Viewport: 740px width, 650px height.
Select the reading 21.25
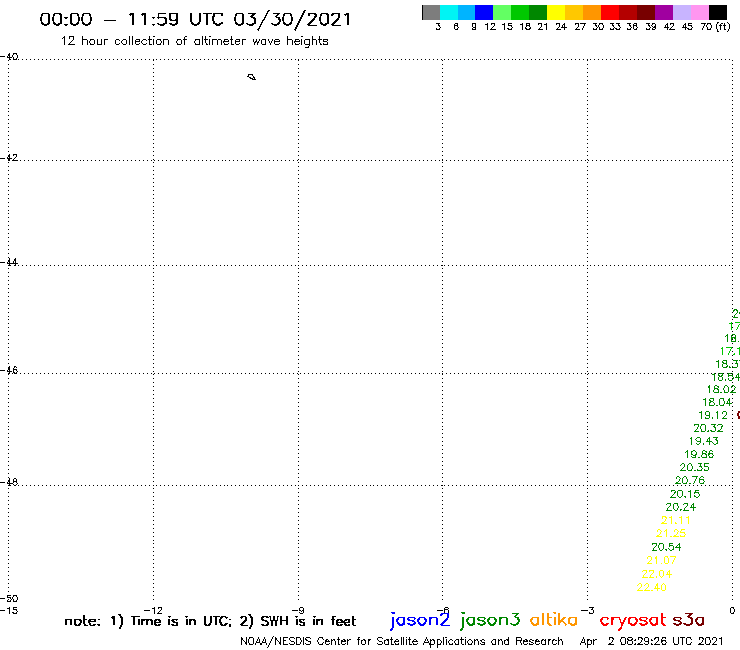click(671, 533)
